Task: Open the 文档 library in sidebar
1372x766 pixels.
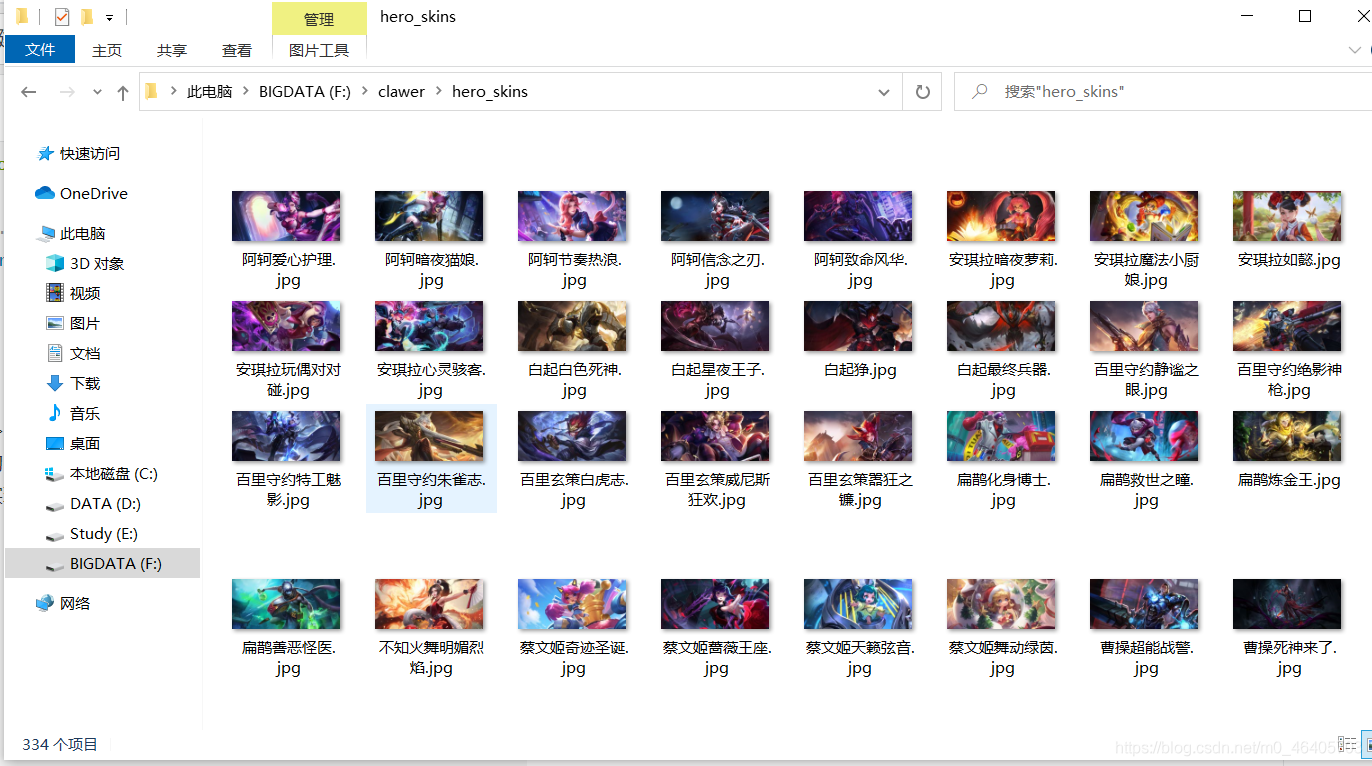Action: (73, 353)
